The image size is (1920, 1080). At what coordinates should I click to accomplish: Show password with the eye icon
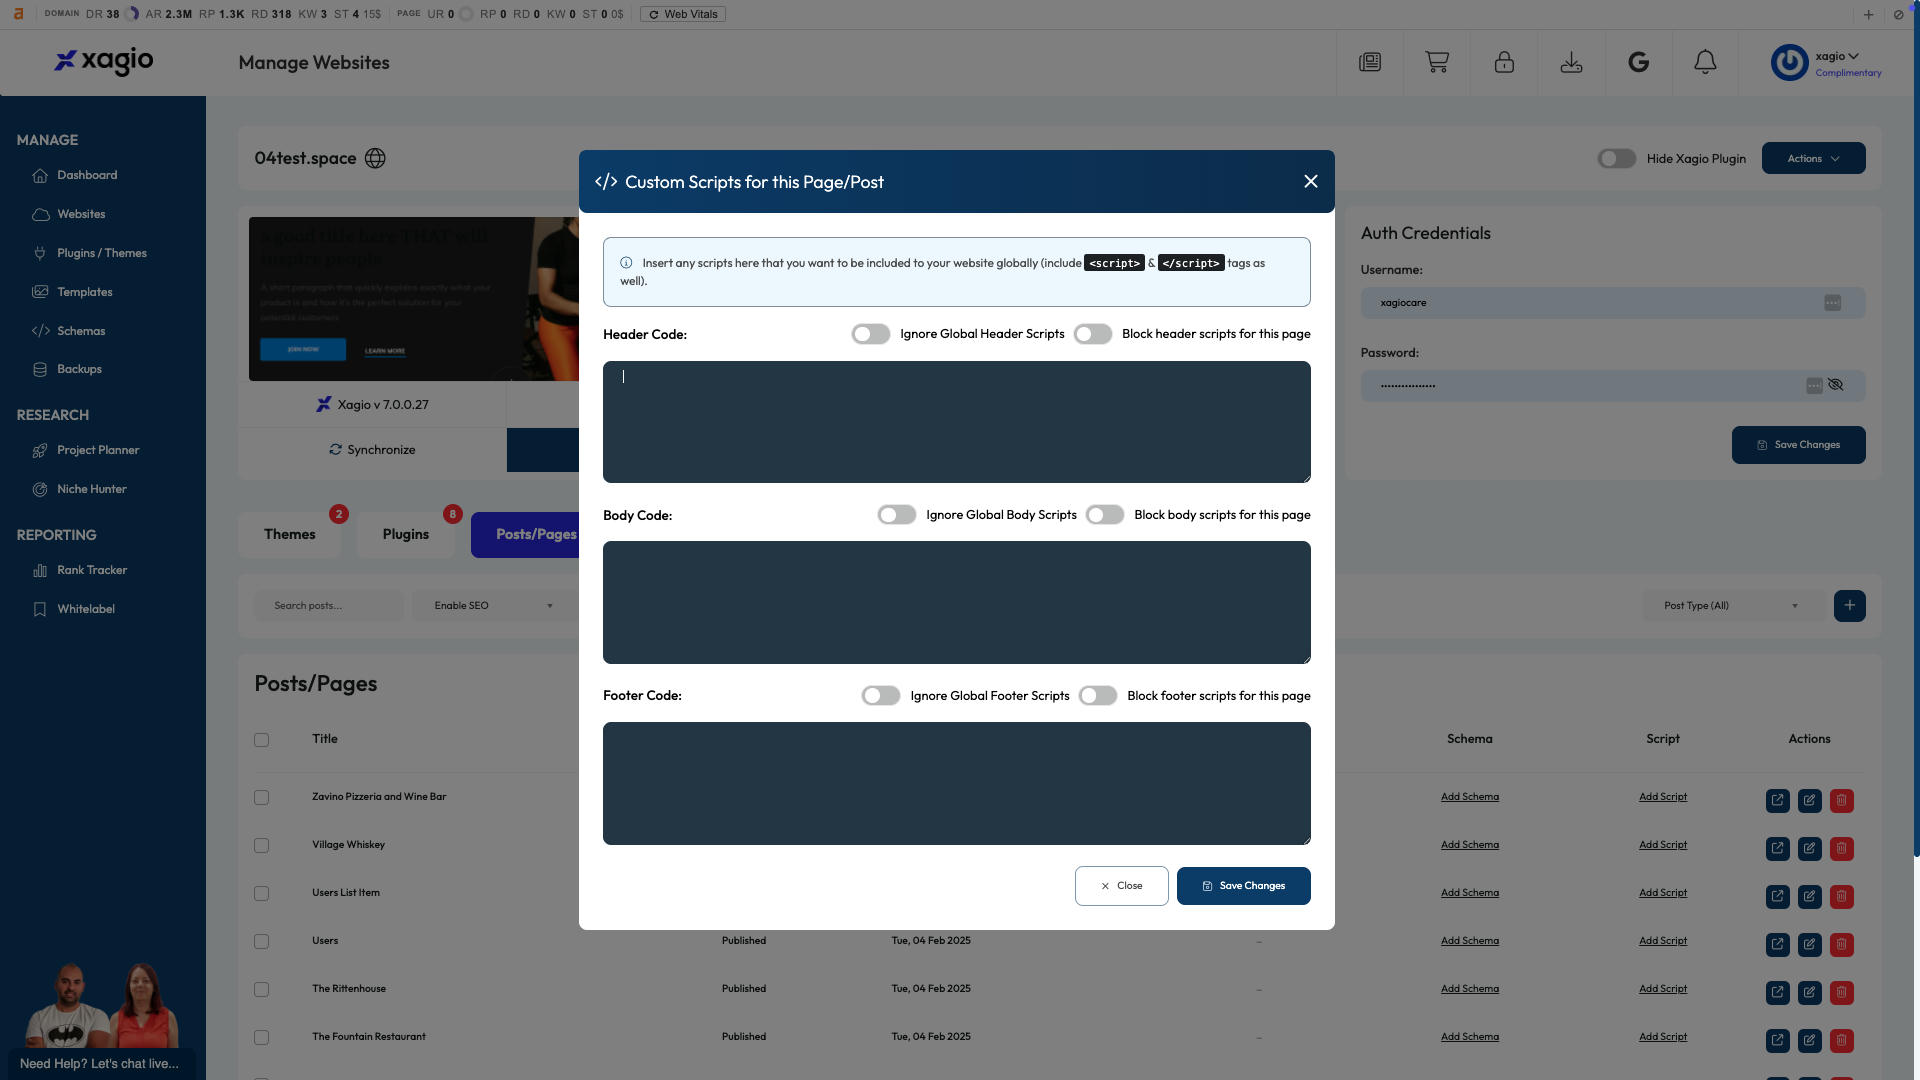pyautogui.click(x=1835, y=384)
